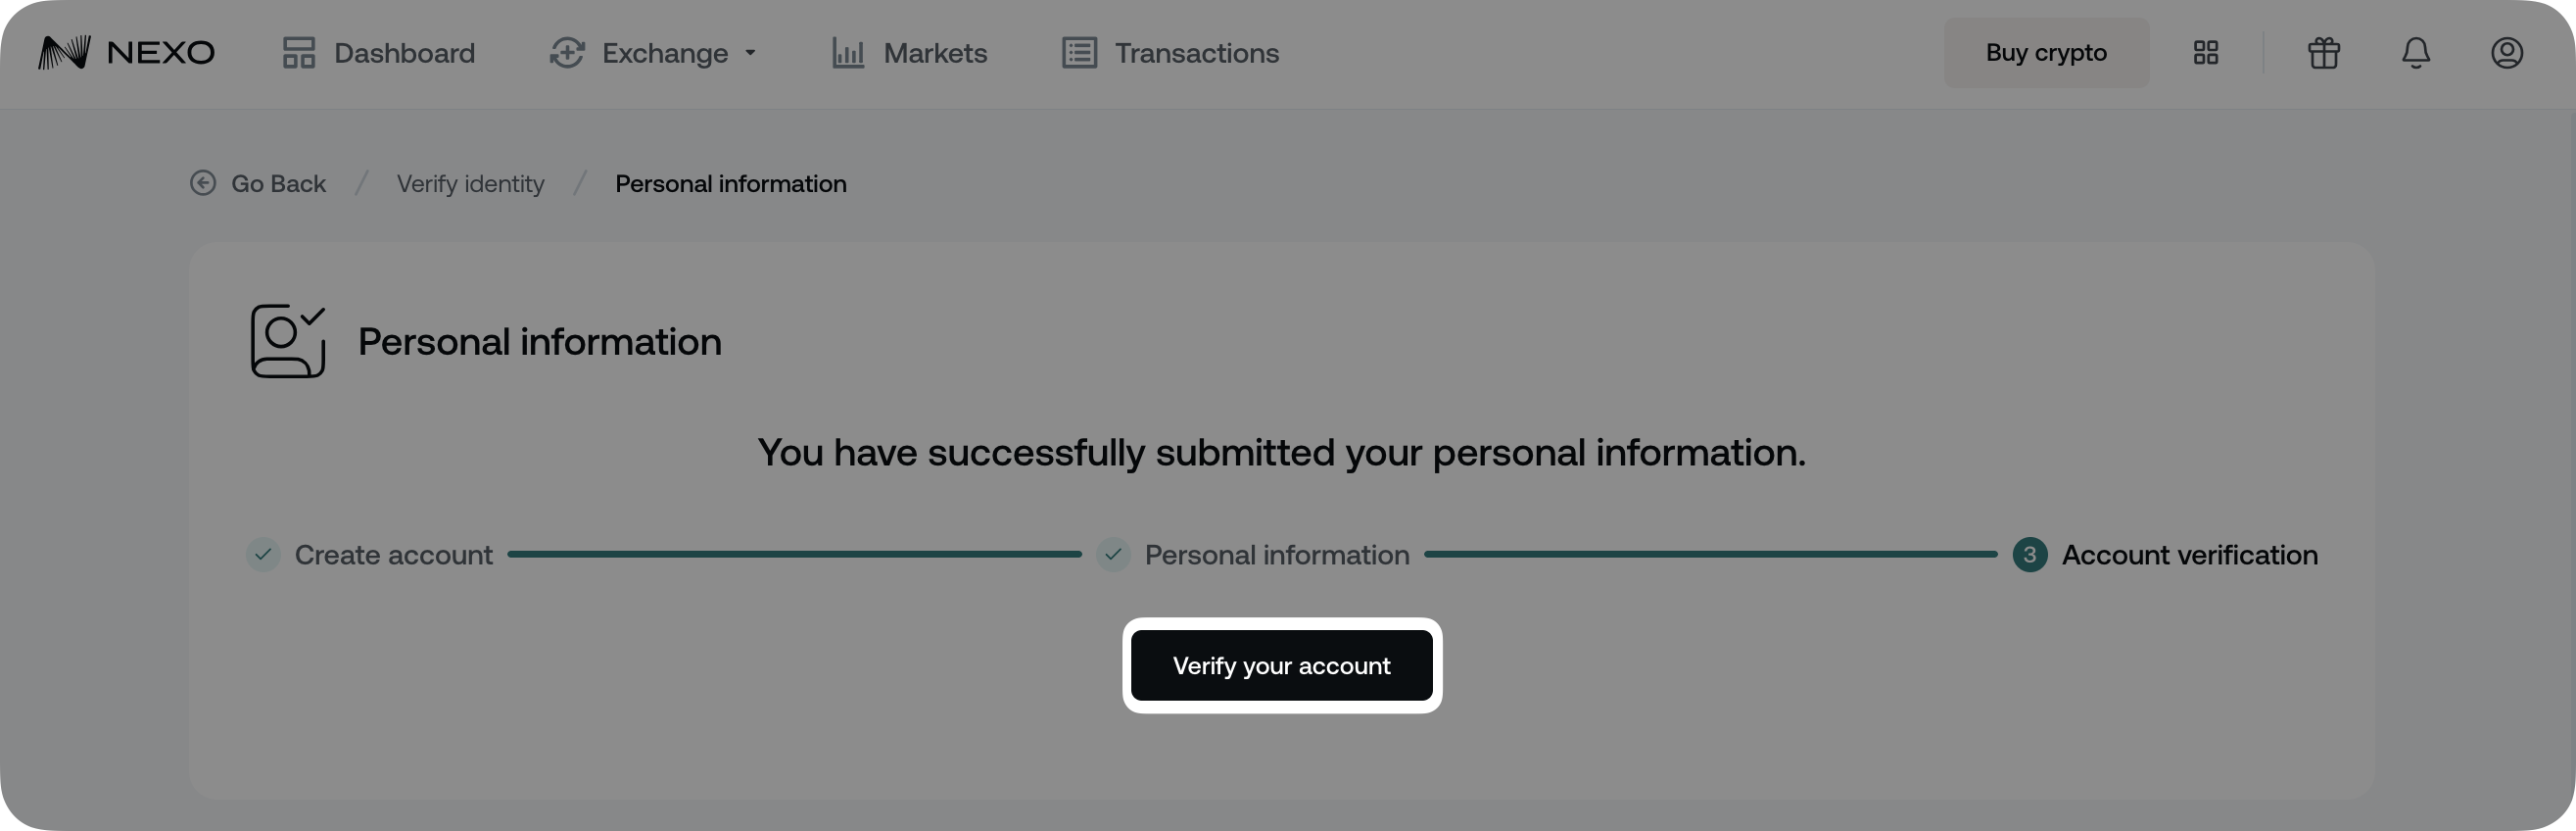Click the Go Back link
Viewport: 2576px width, 831px height.
point(257,183)
